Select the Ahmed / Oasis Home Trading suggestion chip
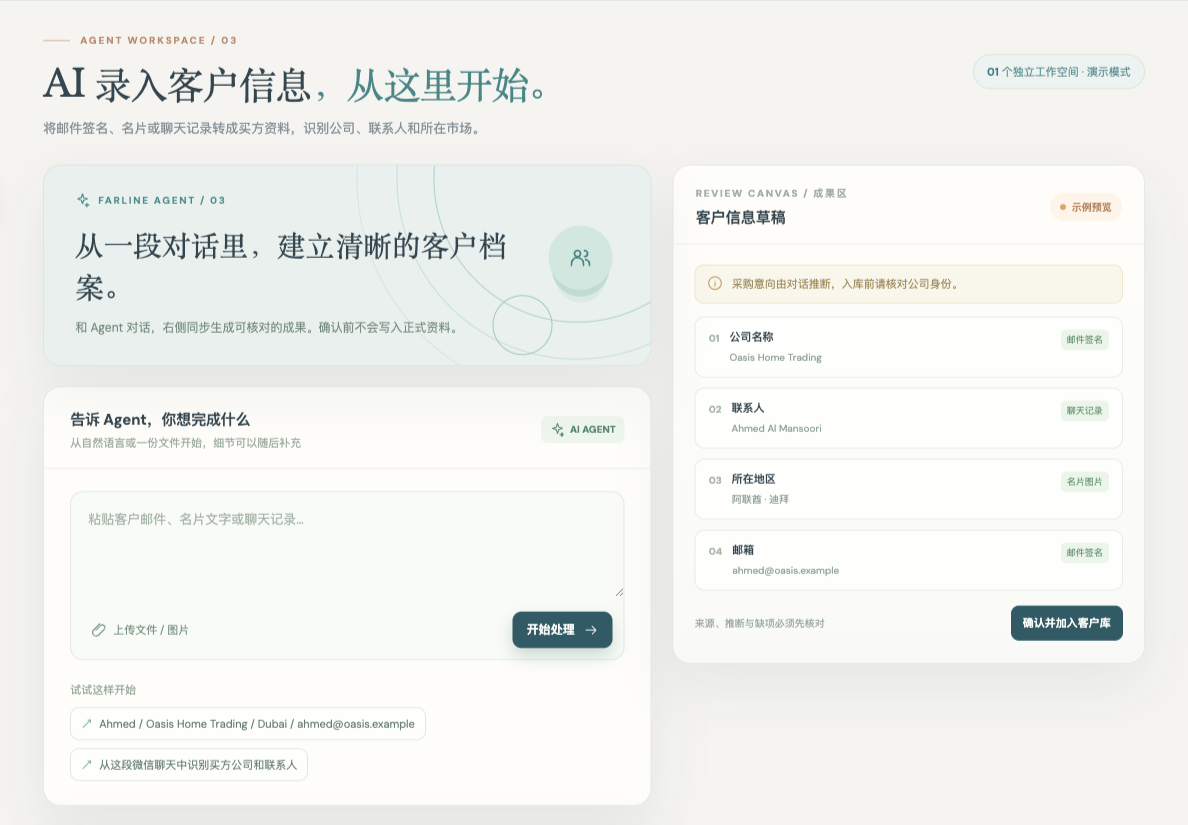 (x=248, y=723)
